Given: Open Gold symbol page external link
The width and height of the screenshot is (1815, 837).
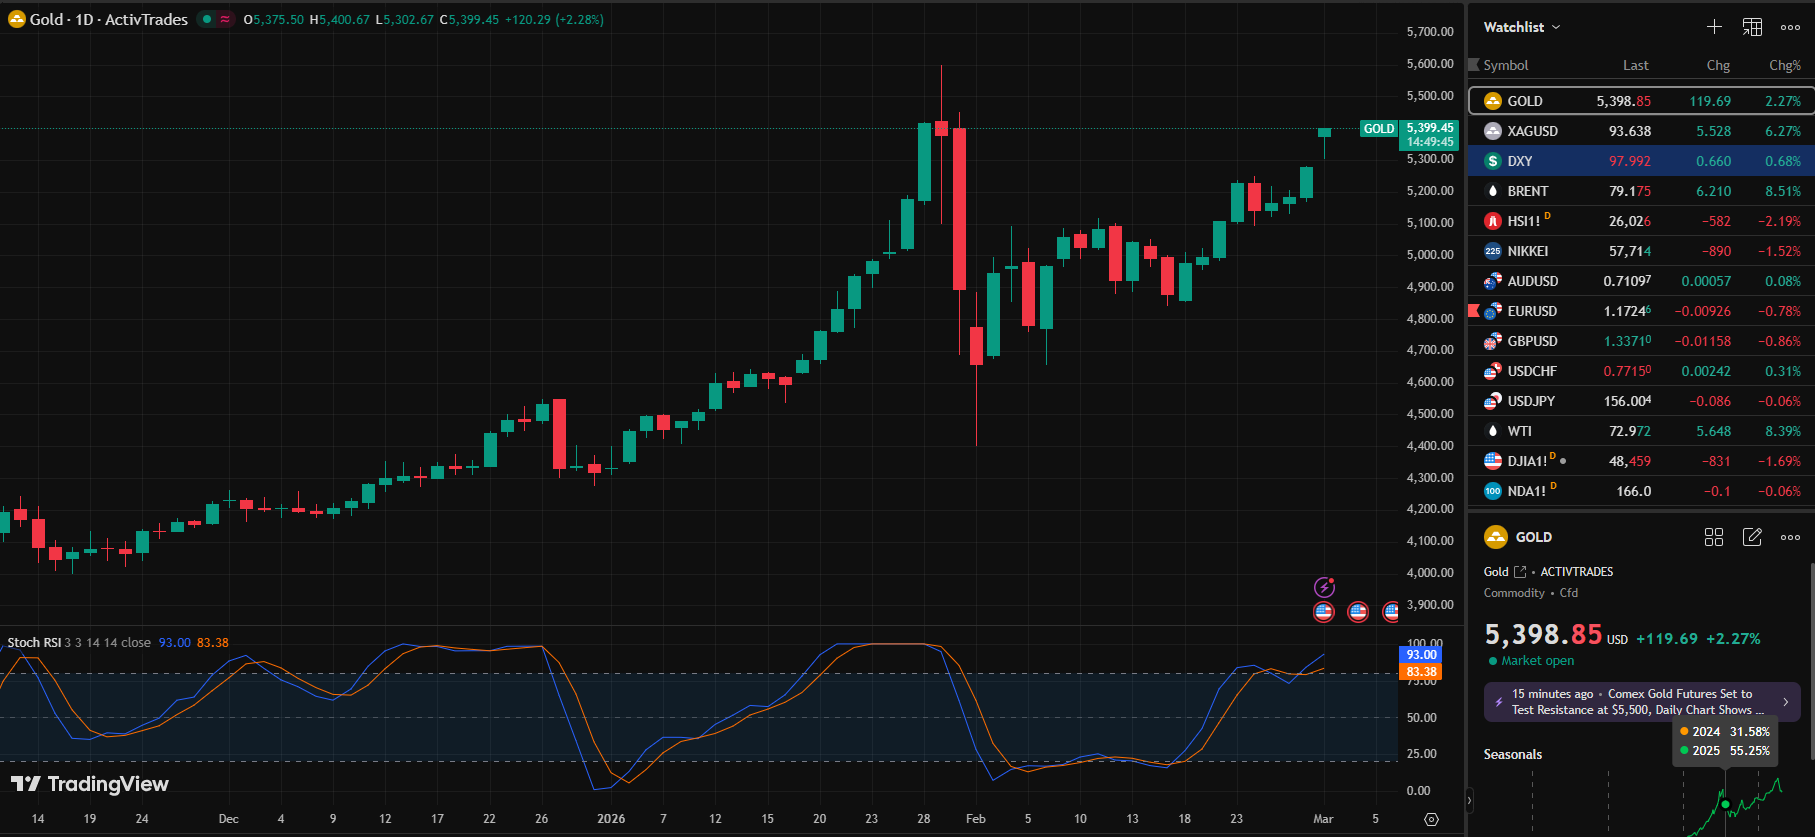Looking at the screenshot, I should pyautogui.click(x=1520, y=572).
